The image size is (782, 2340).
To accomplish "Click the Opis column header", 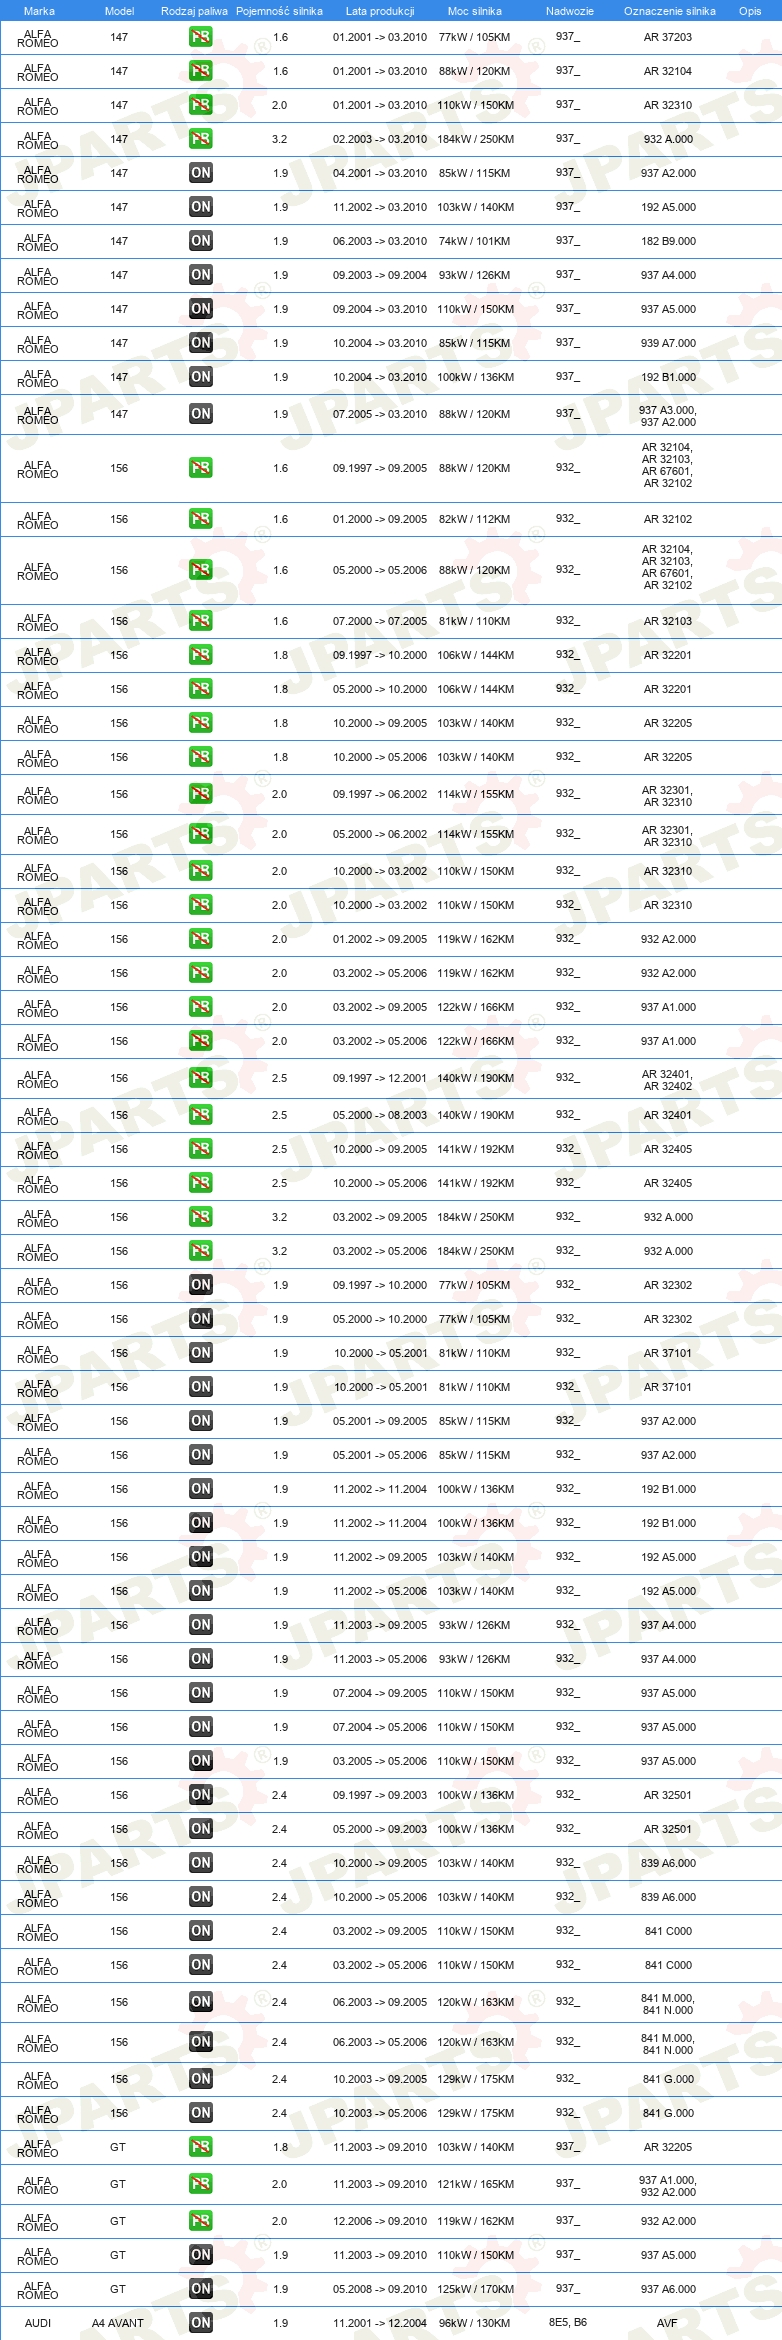I will (750, 11).
